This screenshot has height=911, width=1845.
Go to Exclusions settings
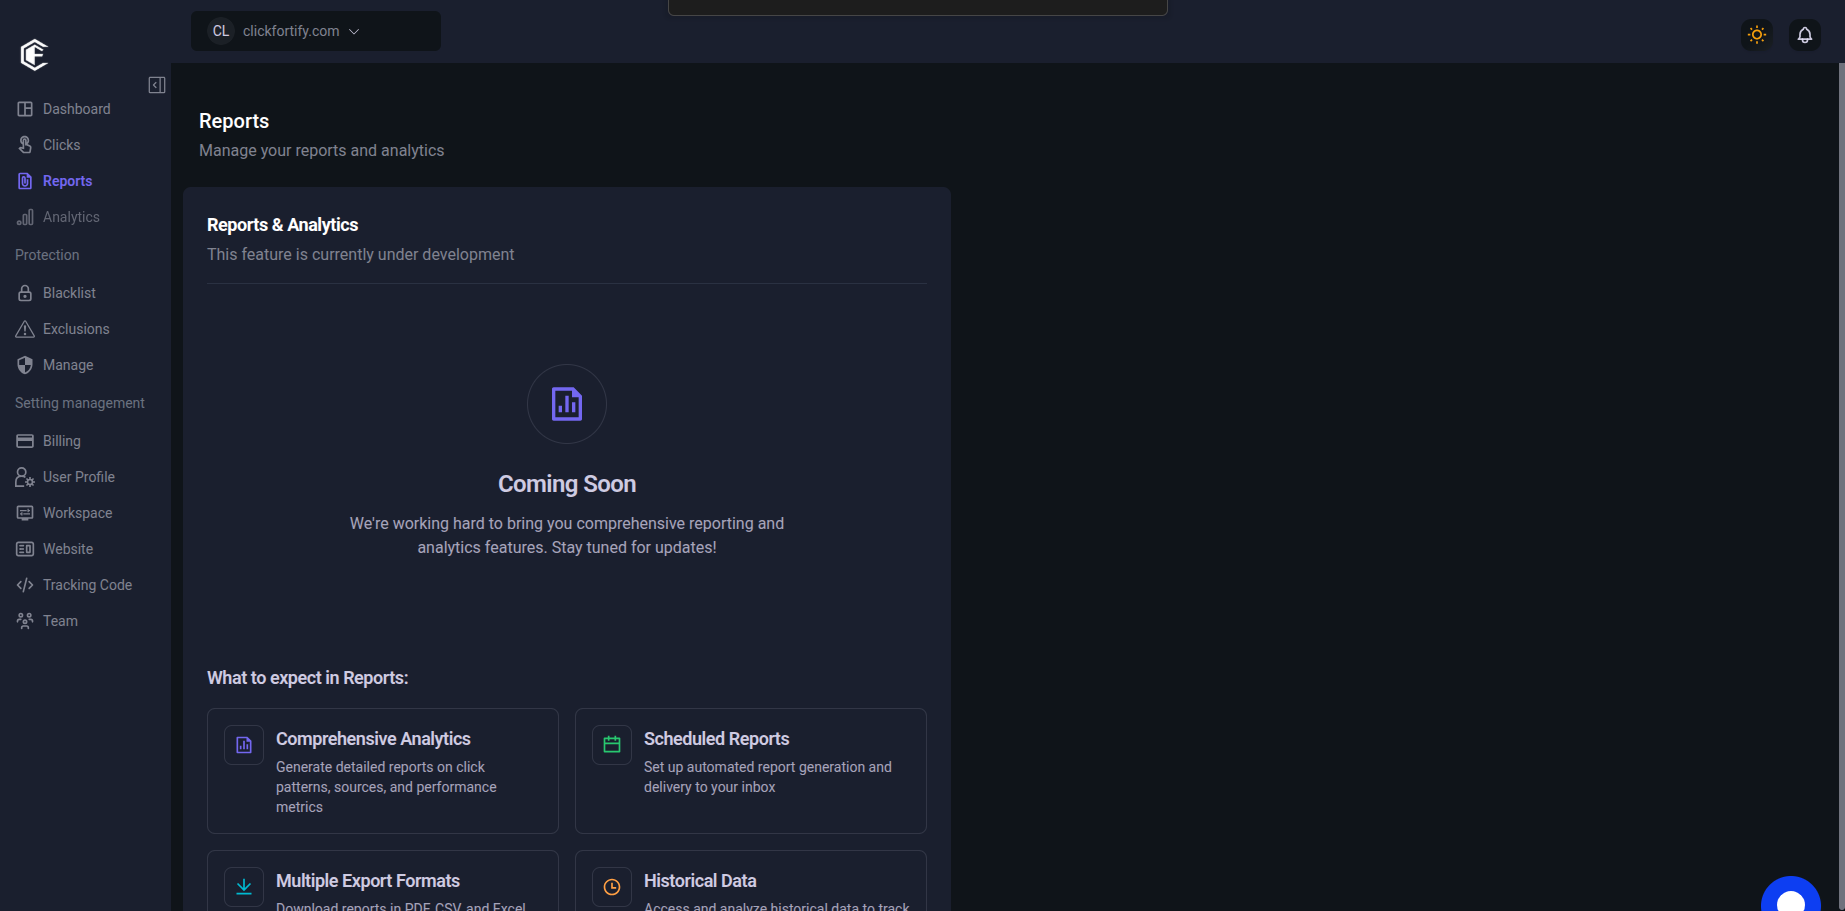76,328
